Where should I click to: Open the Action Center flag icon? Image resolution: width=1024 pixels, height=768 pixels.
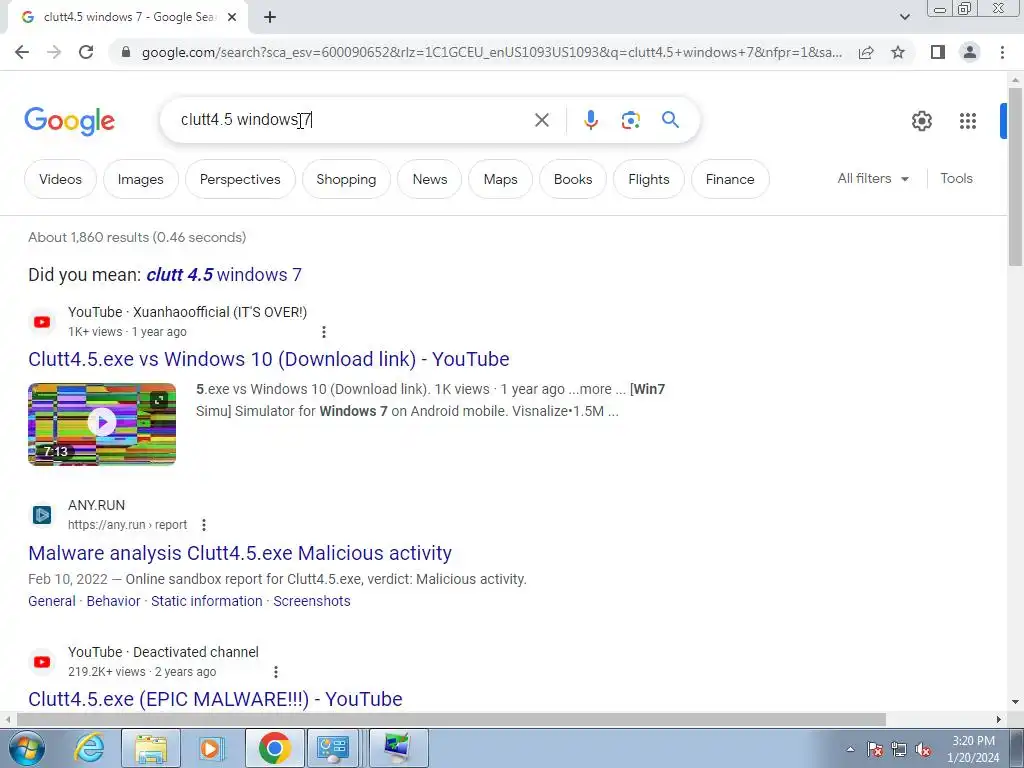pos(875,749)
